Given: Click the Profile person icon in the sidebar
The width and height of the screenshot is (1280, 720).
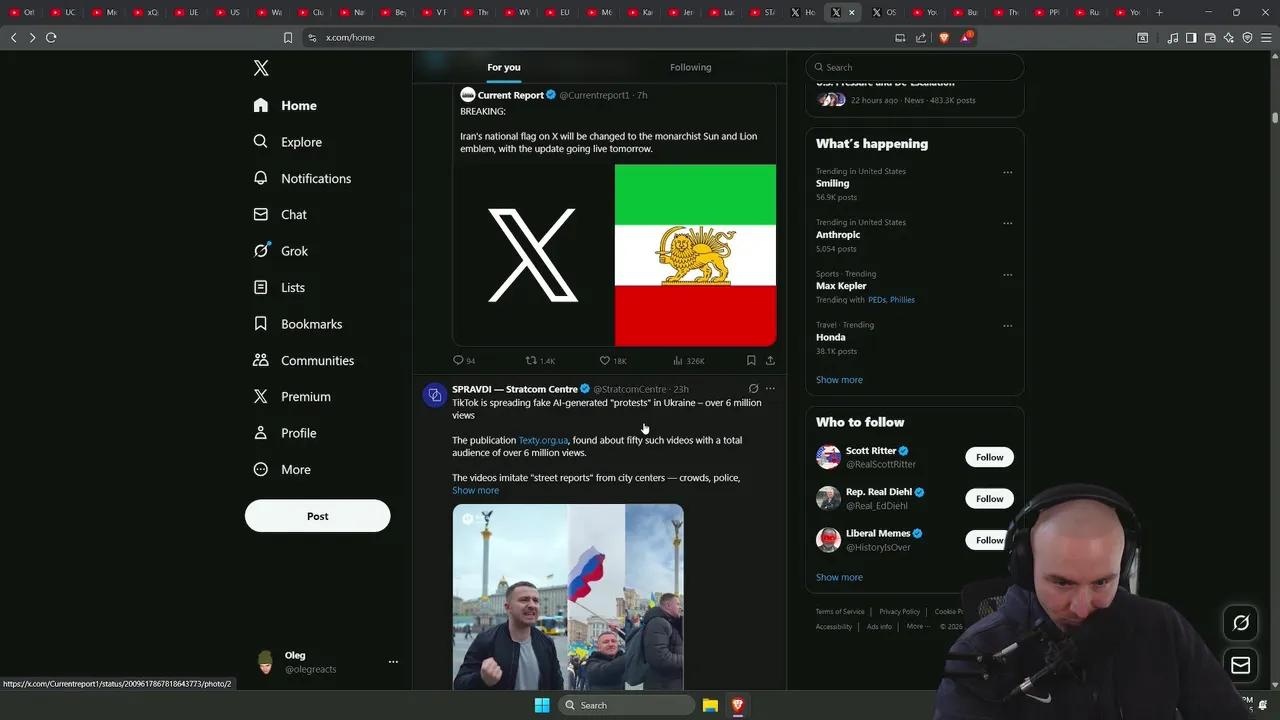Looking at the screenshot, I should 261,433.
